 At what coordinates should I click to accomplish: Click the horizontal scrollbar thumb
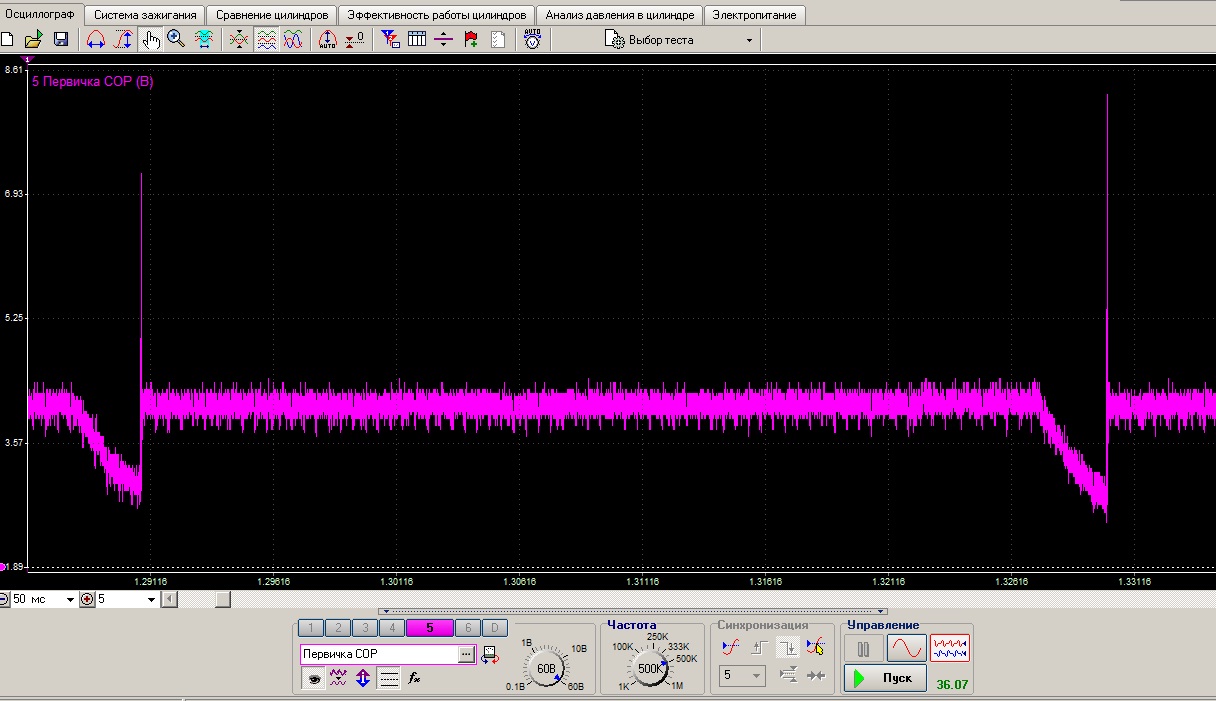tap(223, 599)
